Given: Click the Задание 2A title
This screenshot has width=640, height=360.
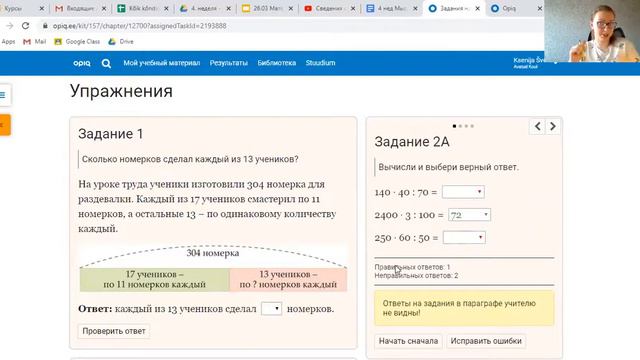Looking at the screenshot, I should pyautogui.click(x=412, y=142).
